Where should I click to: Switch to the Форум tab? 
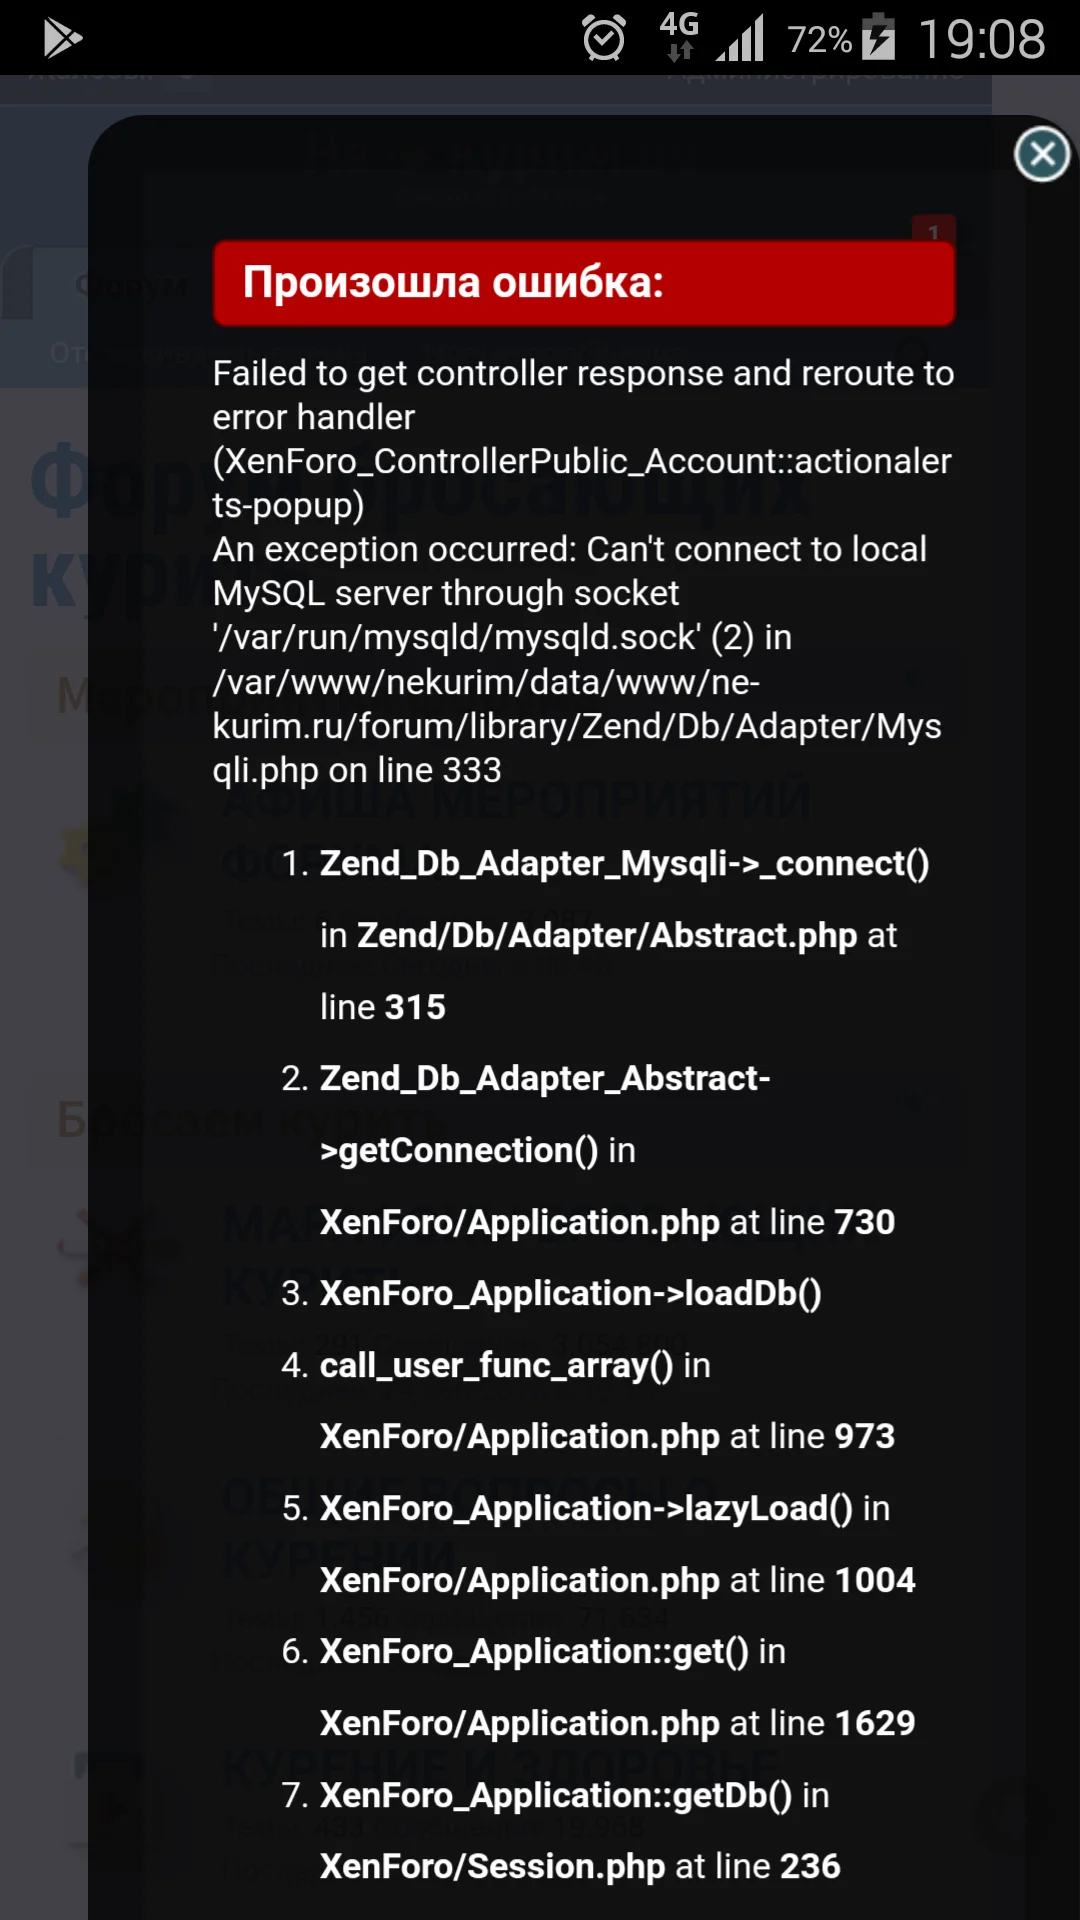pos(130,285)
